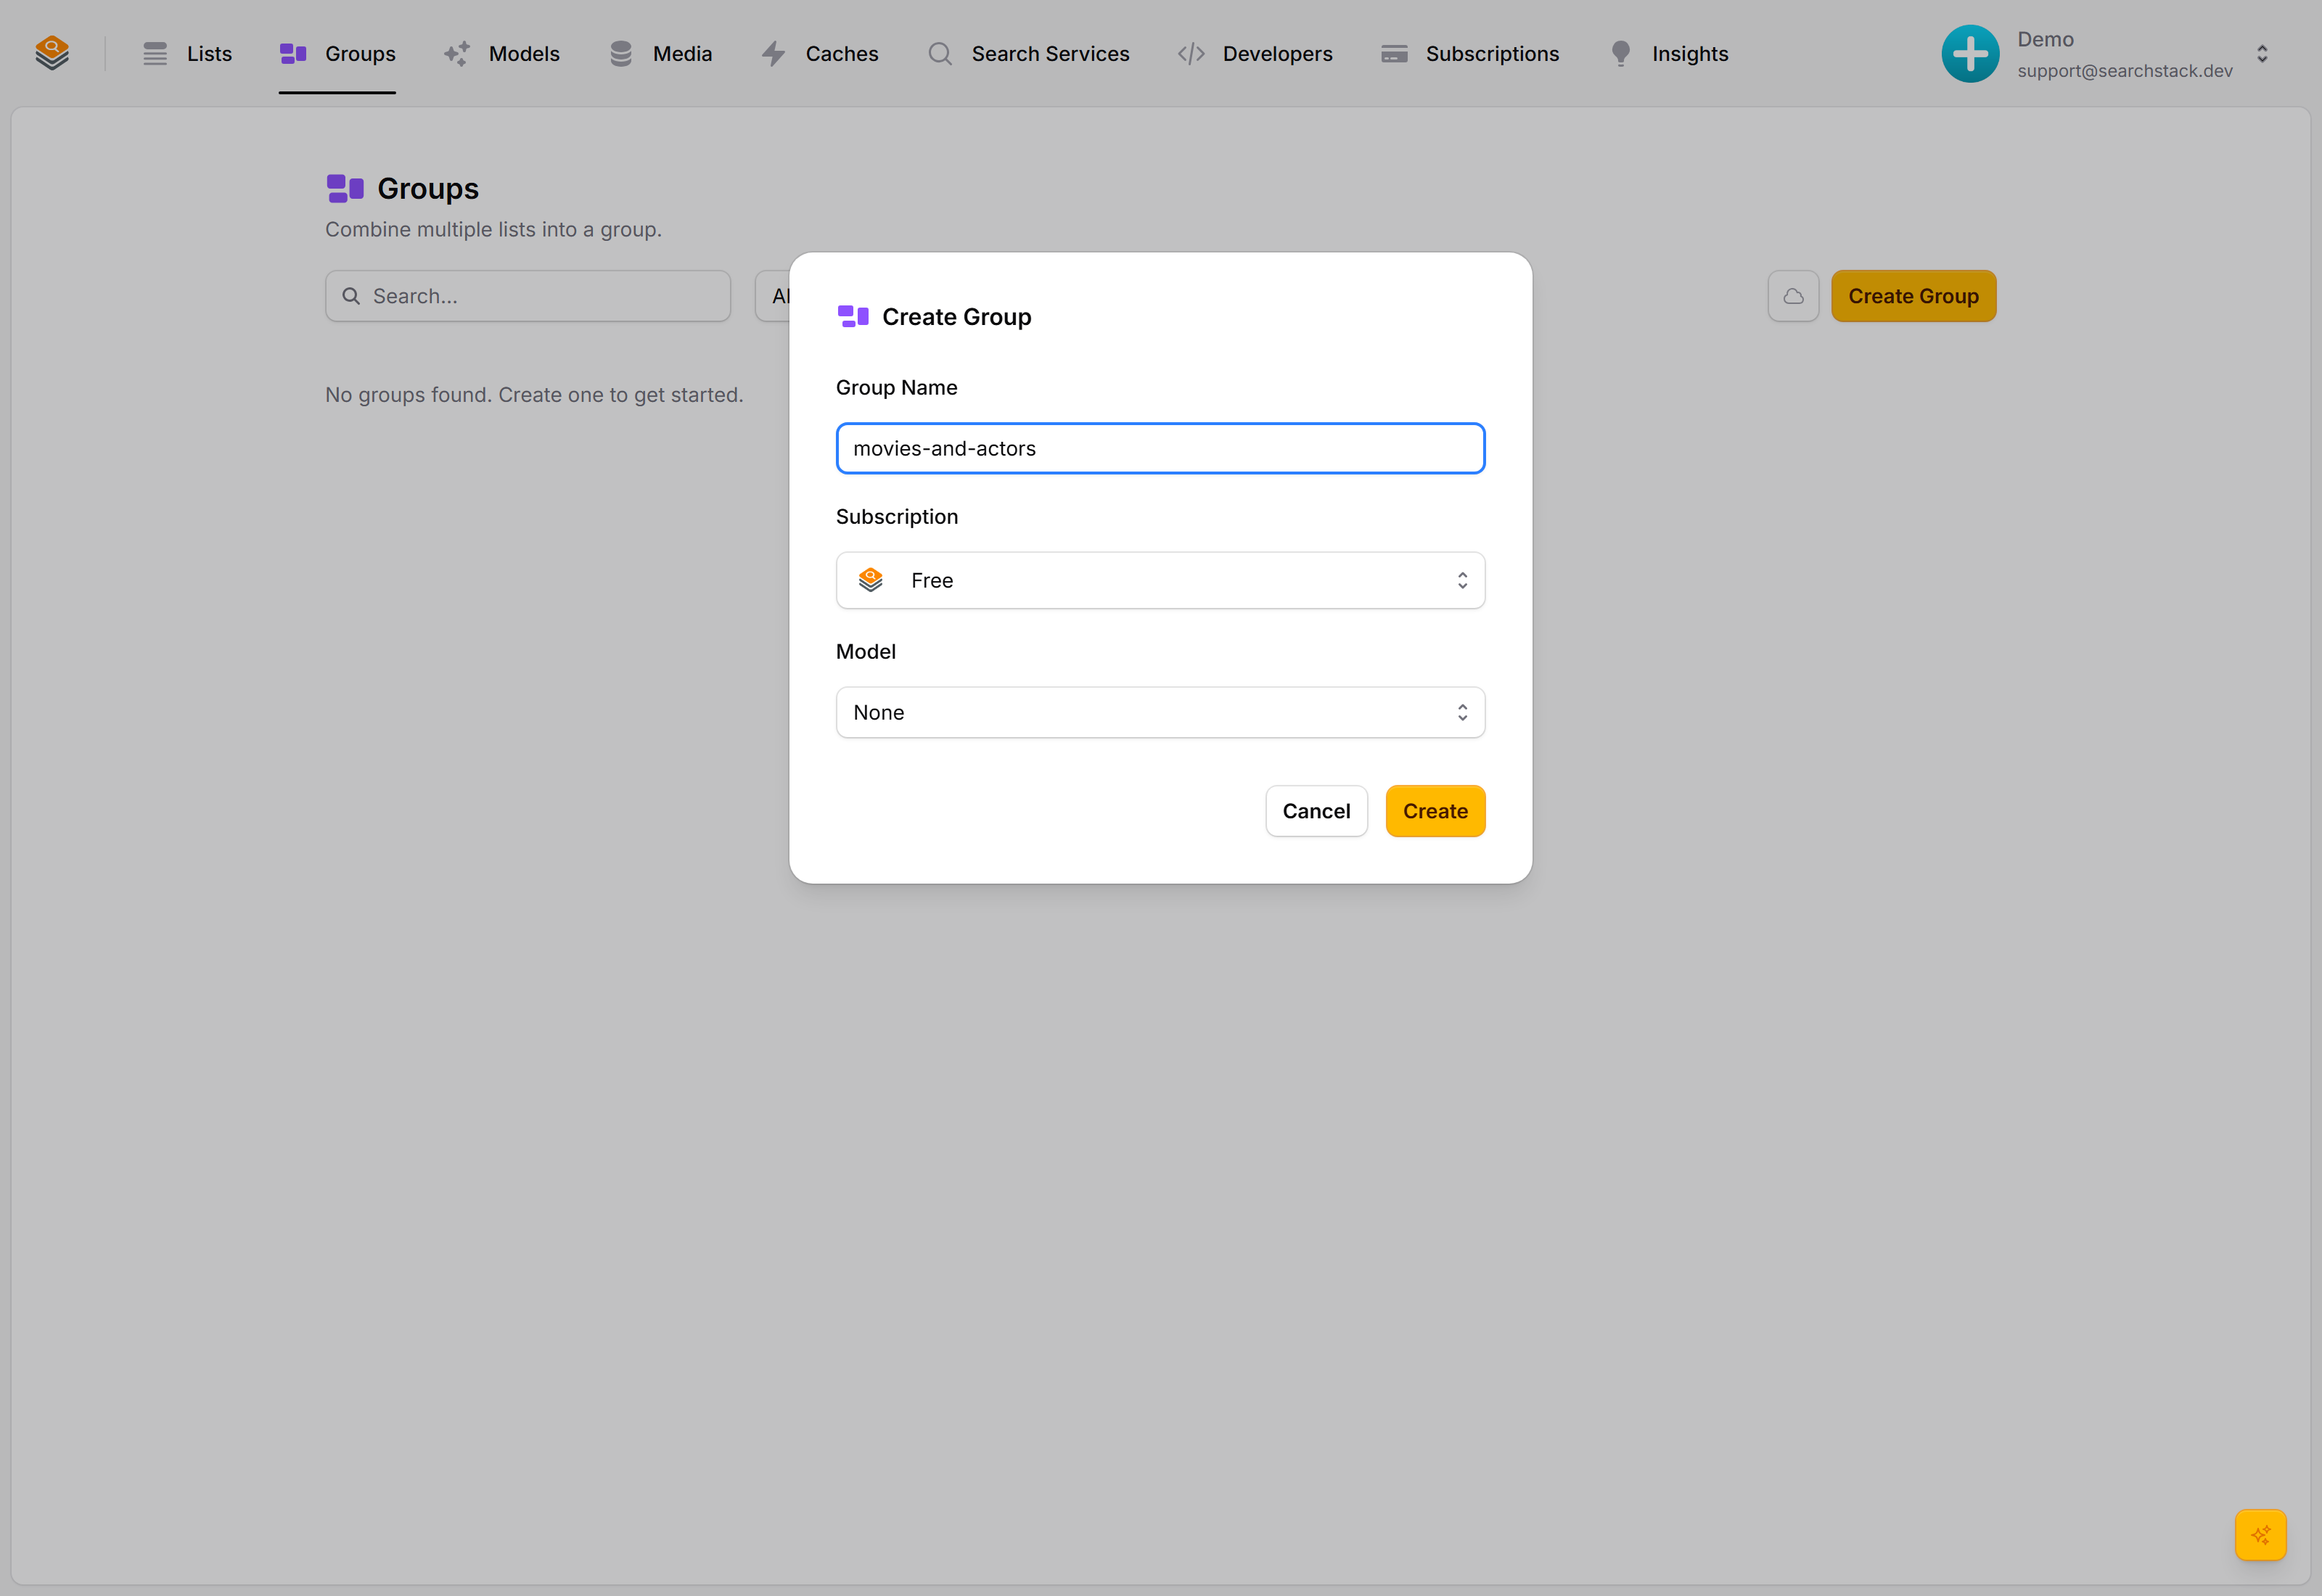Screen dimensions: 2322x1596
Task: Click the 'Combine multiple lists into a group' text
Action: (x=493, y=230)
